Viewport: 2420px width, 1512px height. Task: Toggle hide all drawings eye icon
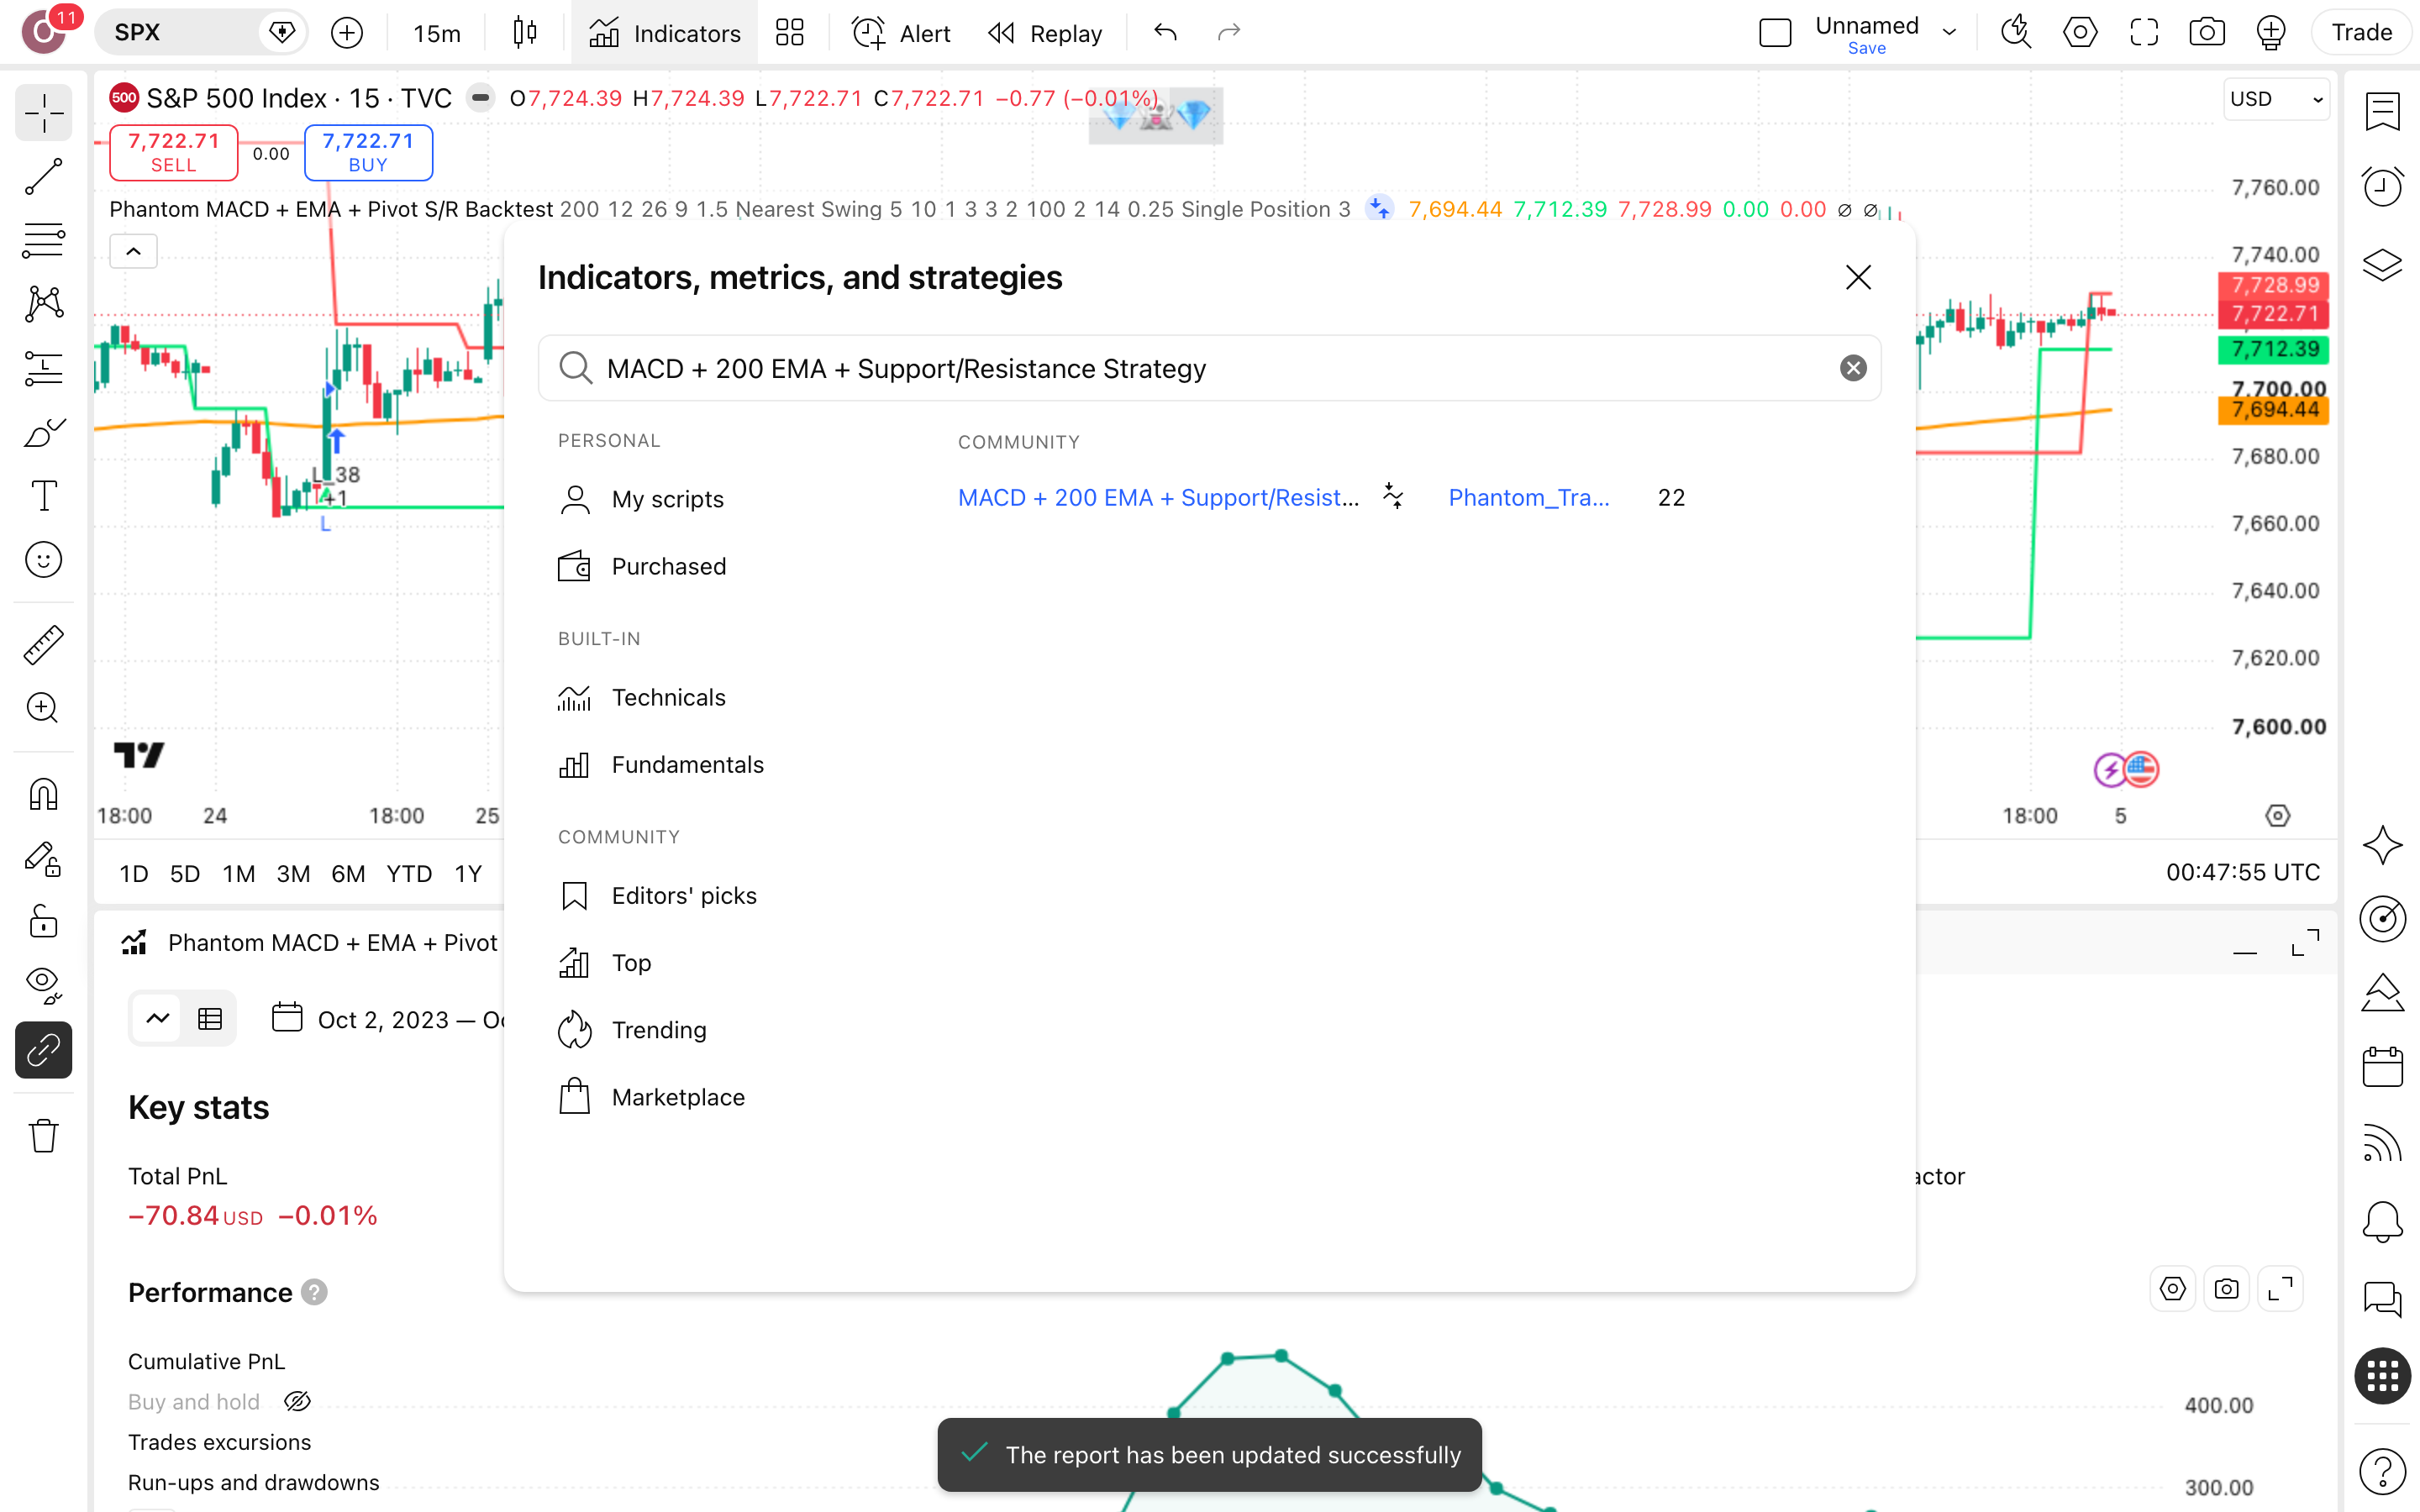[x=43, y=985]
